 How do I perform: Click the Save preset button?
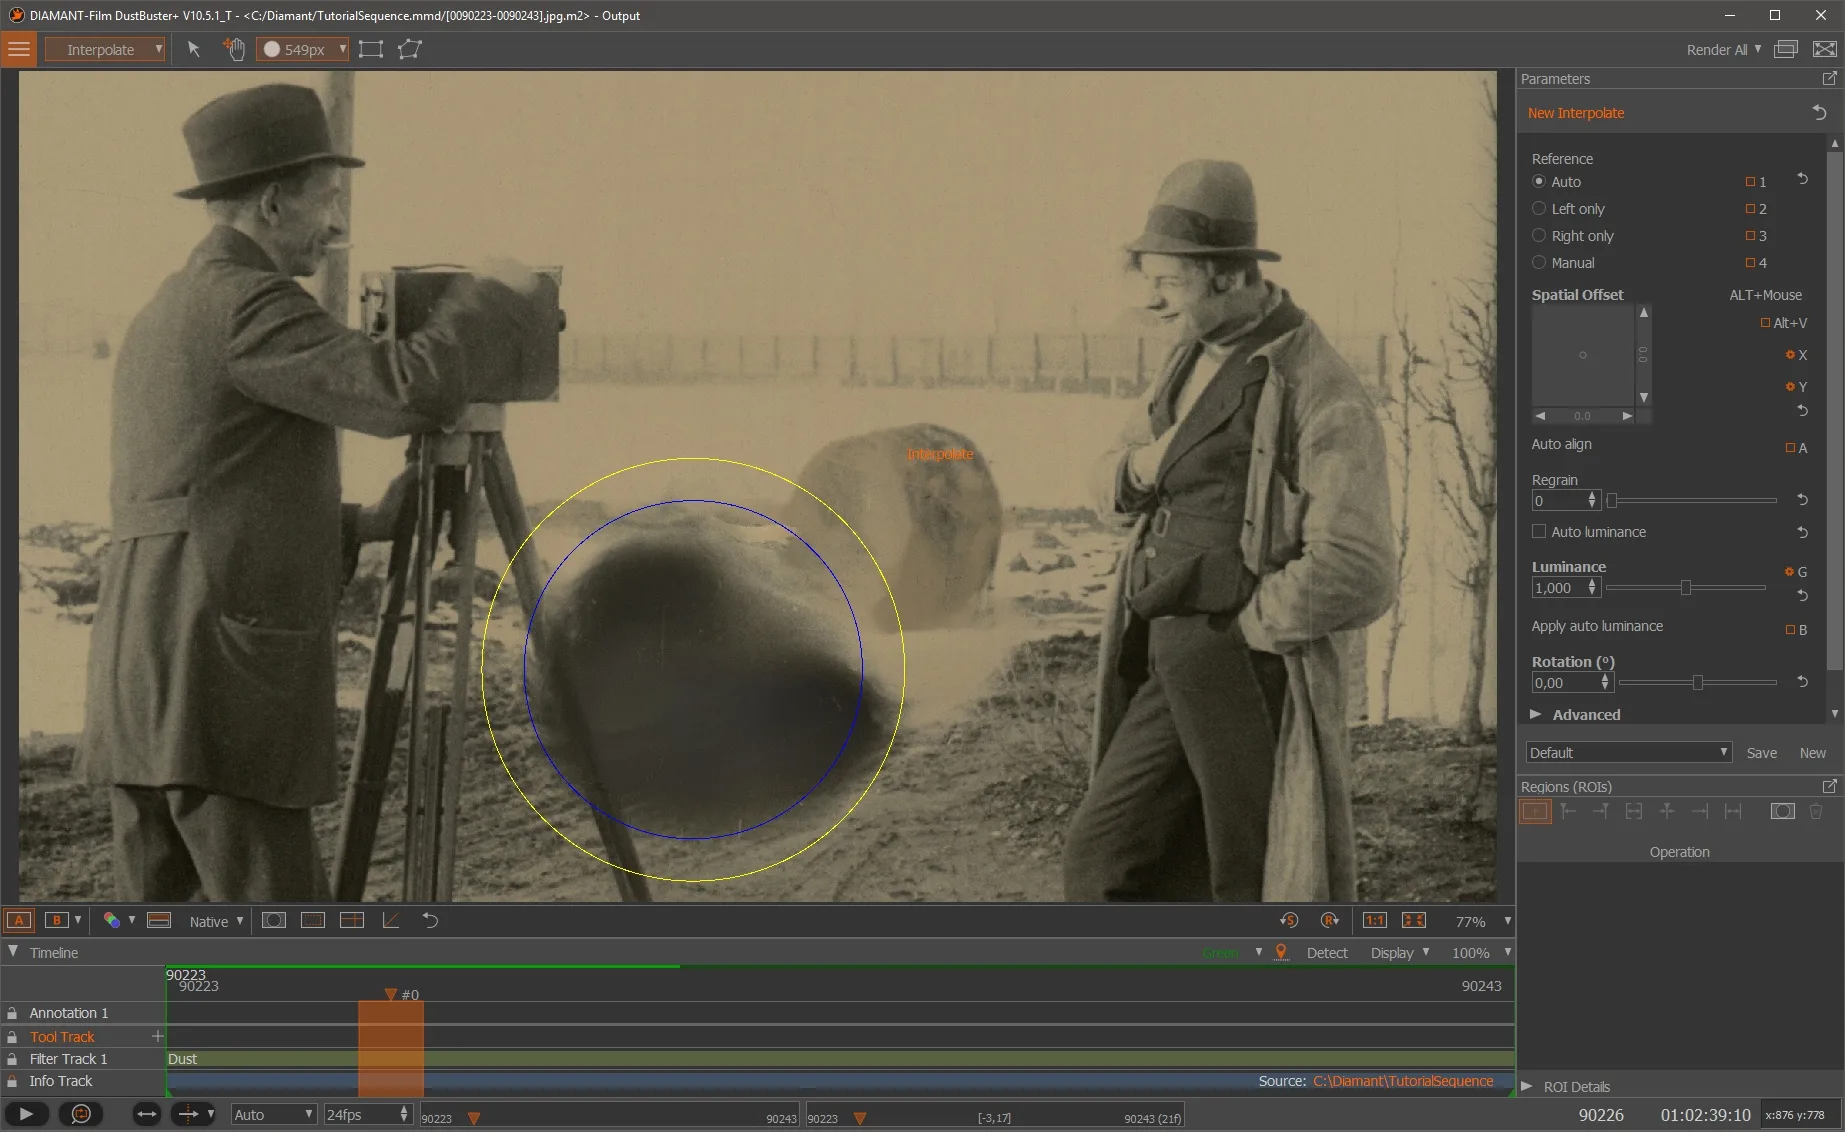point(1761,753)
